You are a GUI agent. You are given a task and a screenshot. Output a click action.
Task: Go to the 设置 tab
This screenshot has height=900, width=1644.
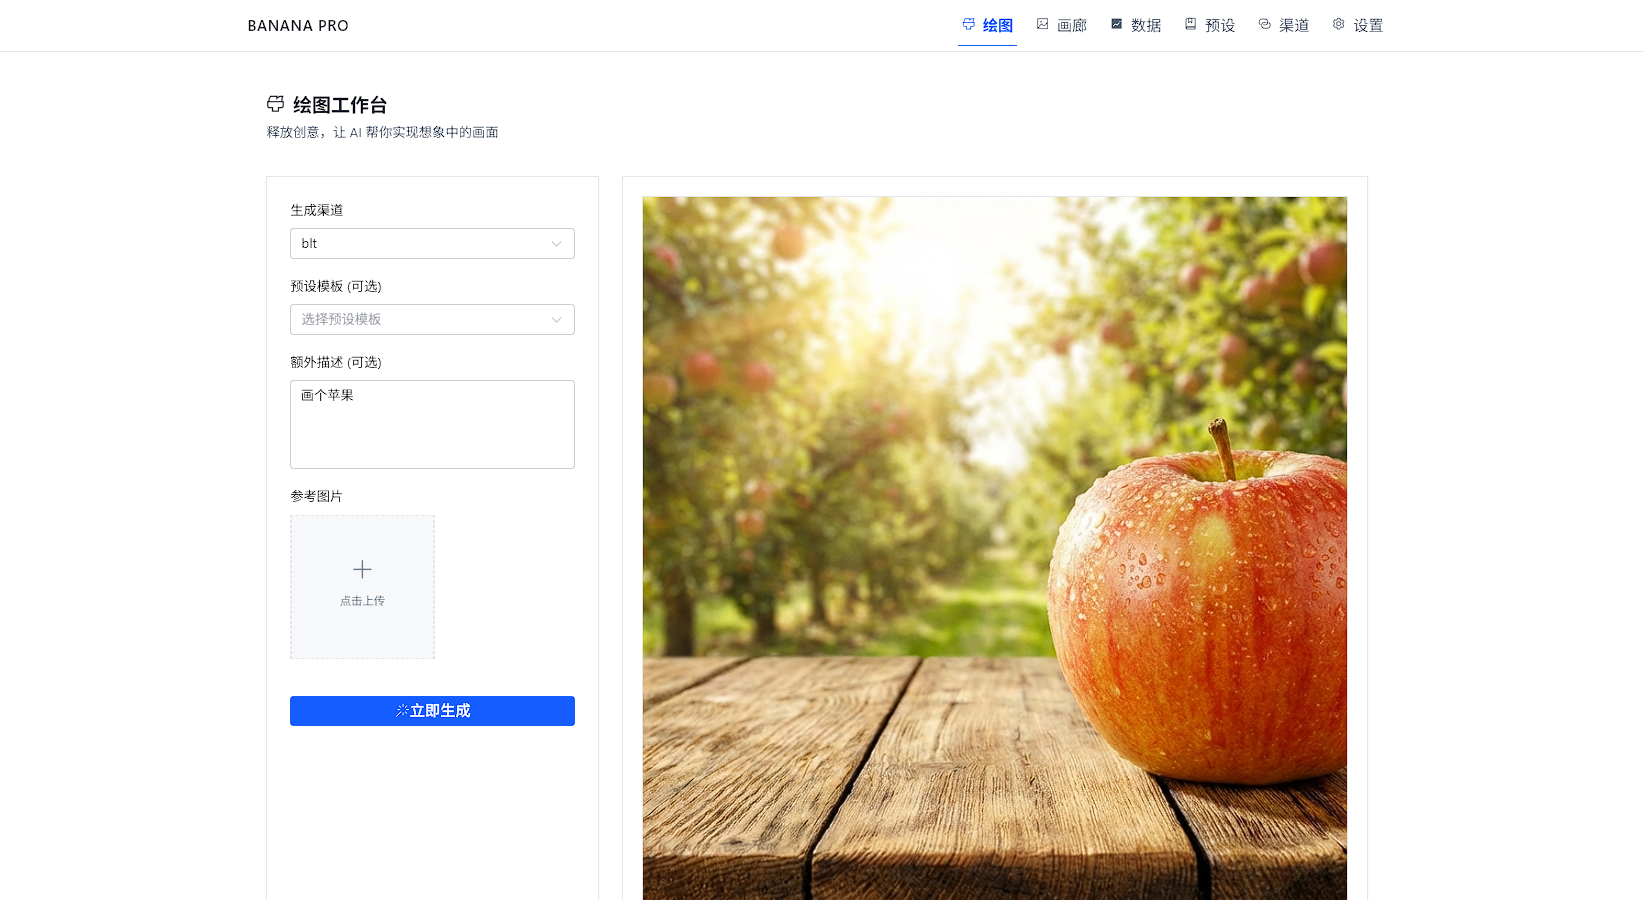click(x=1358, y=25)
